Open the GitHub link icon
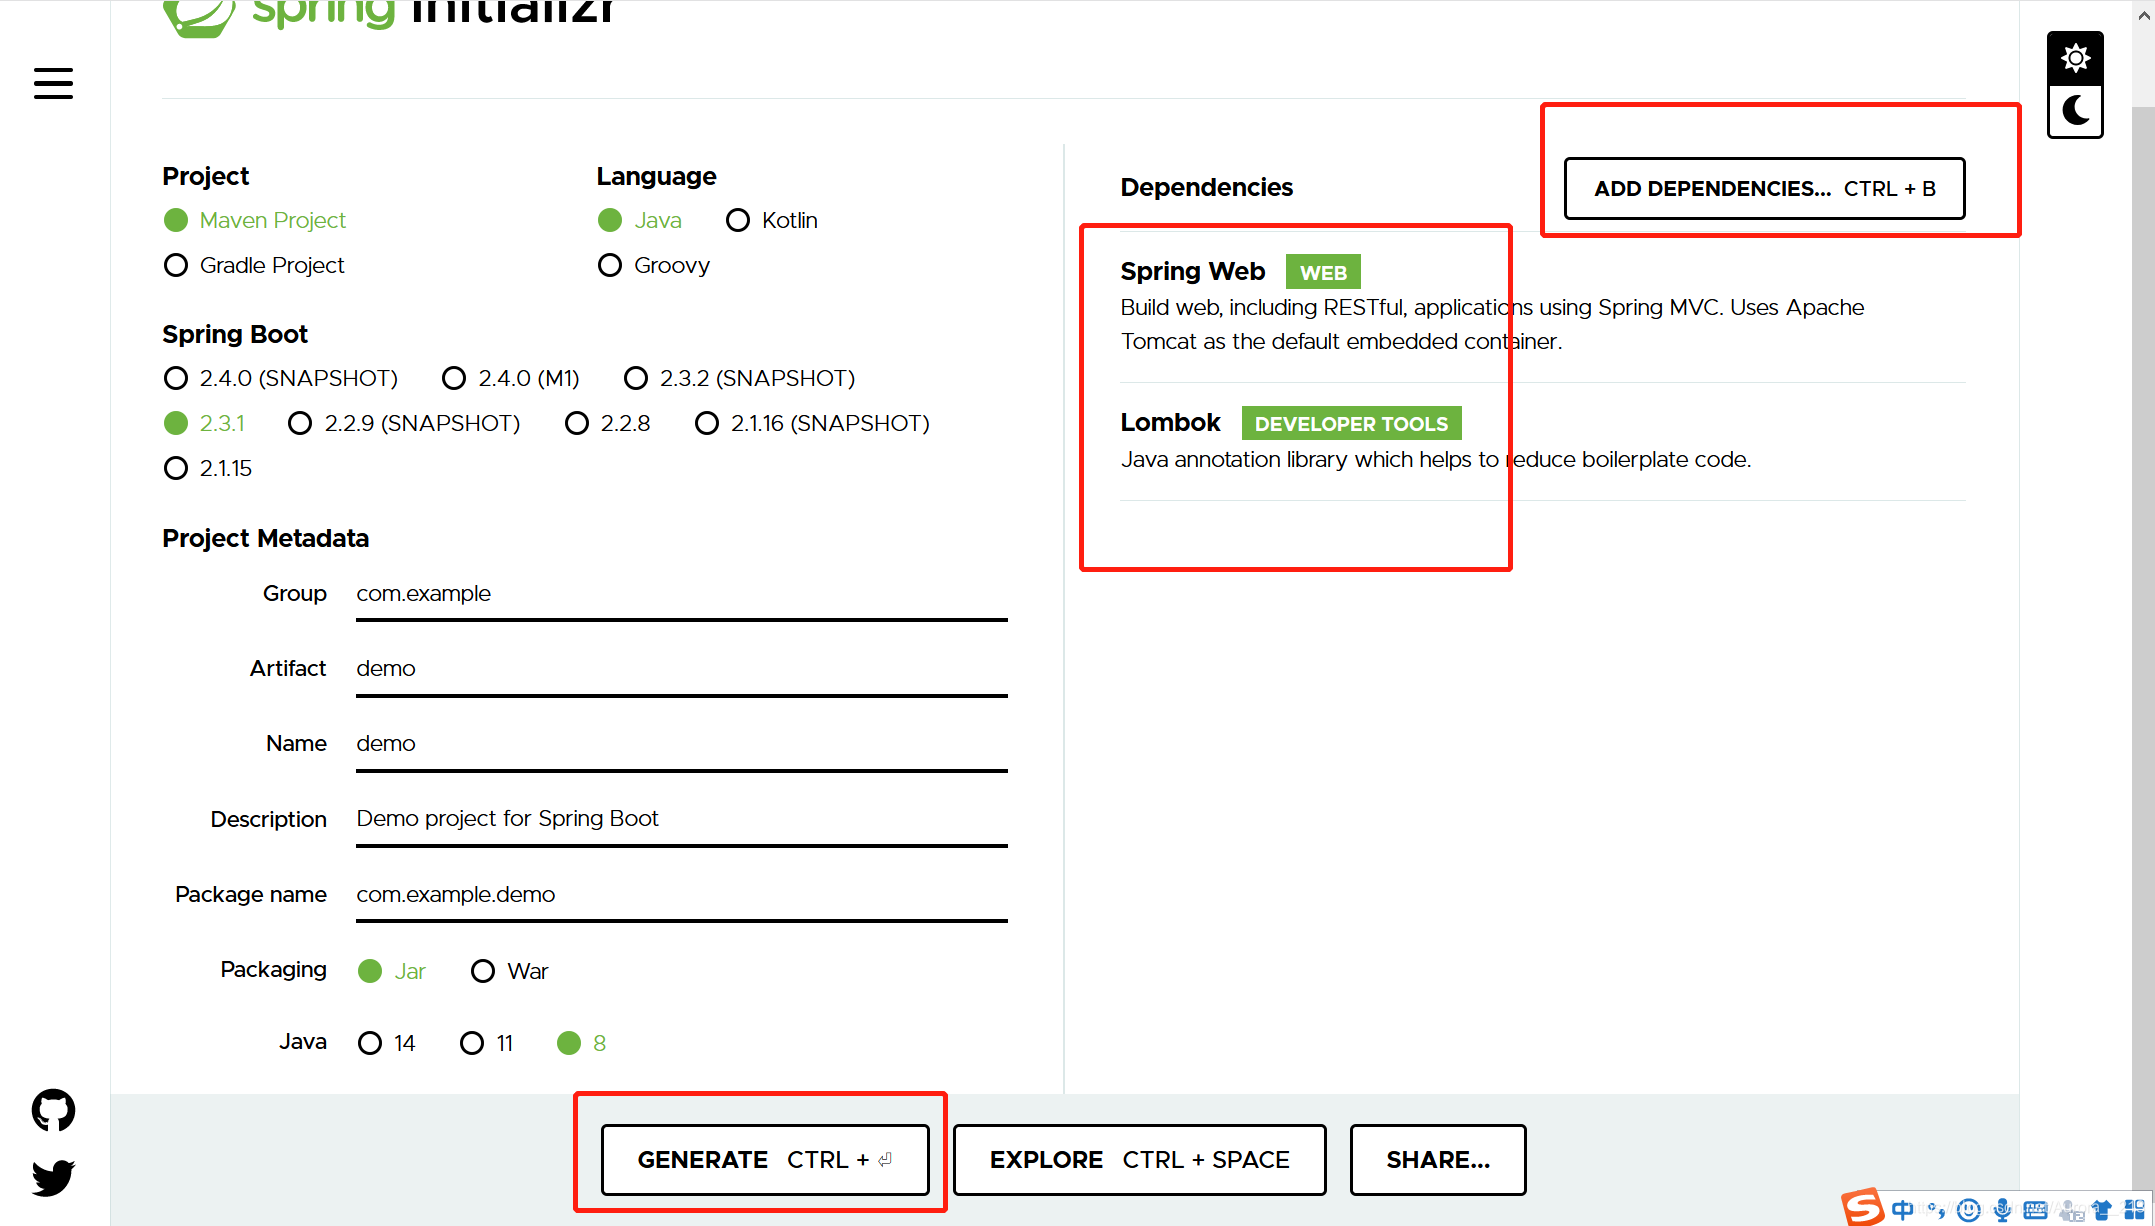The width and height of the screenshot is (2155, 1226). pos(53,1110)
